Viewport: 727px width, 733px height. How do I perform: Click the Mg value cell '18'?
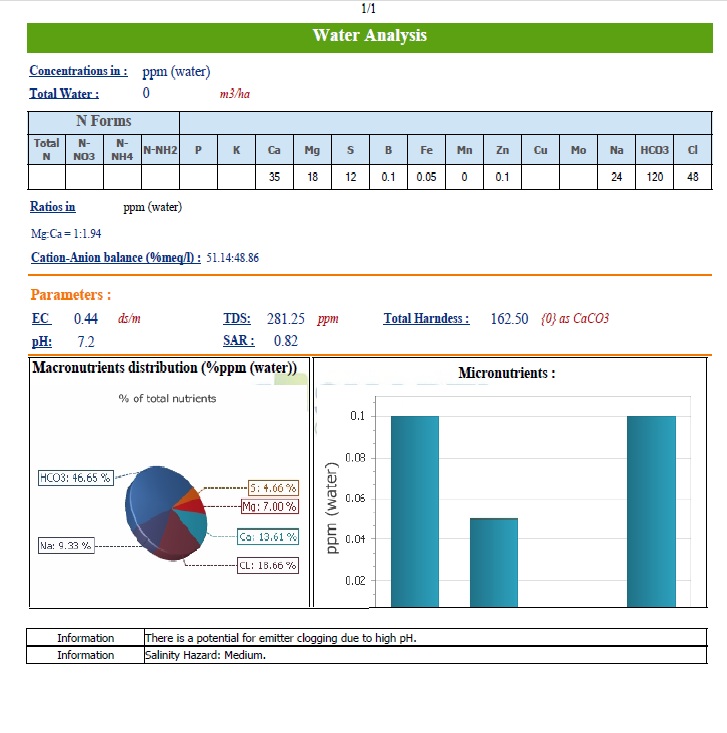(312, 177)
